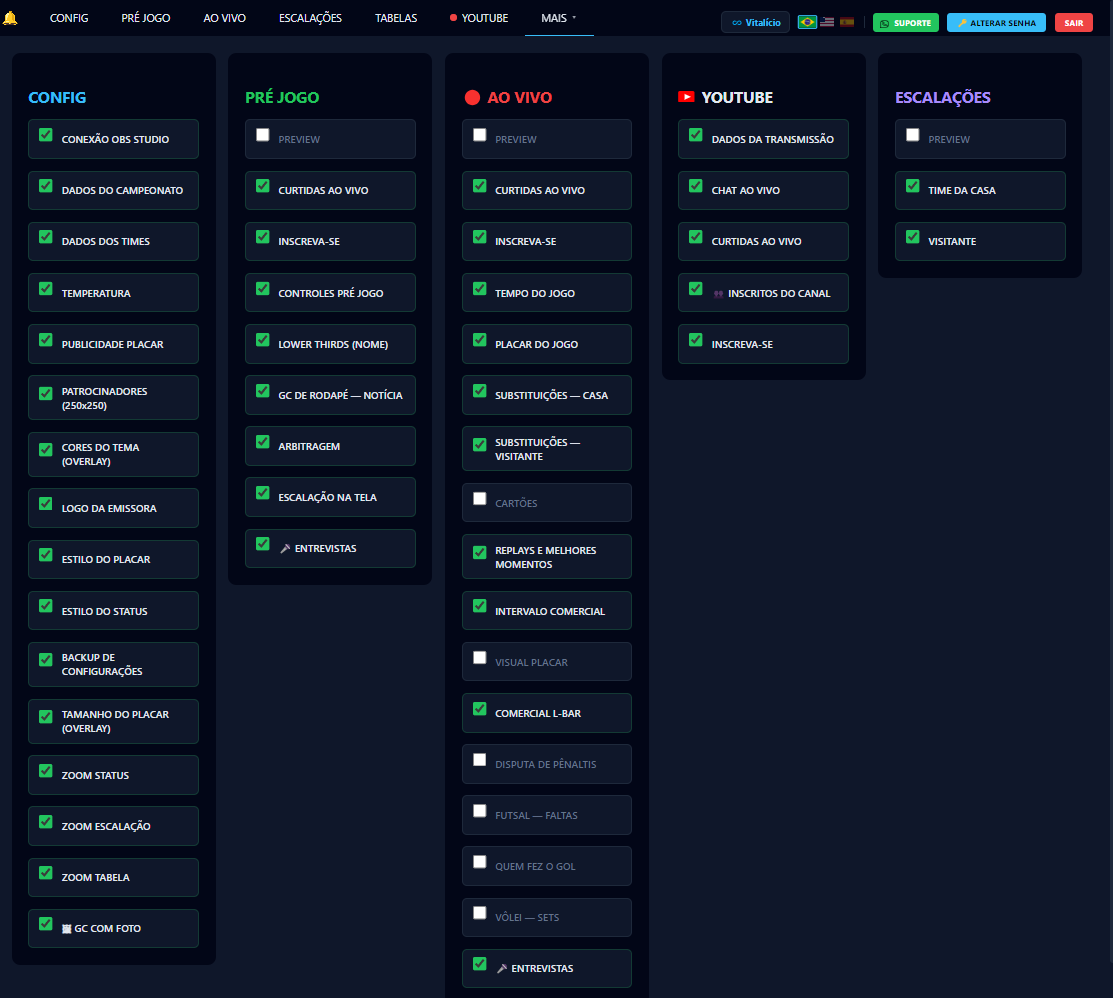
Task: Uncheck the Zoom Tabela checkbox
Action: (45, 873)
